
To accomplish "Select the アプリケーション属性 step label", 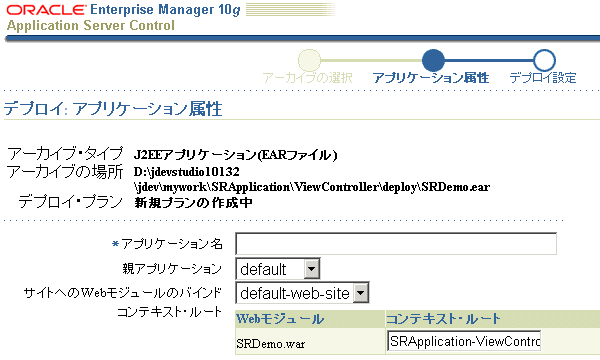I will pos(431,78).
